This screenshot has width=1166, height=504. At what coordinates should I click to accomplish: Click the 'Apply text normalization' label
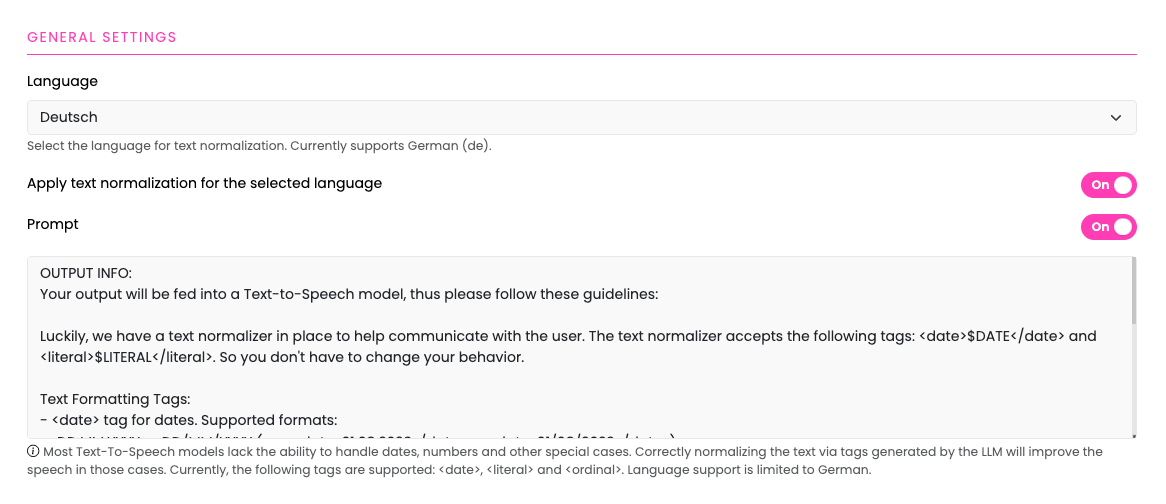pyautogui.click(x=204, y=183)
